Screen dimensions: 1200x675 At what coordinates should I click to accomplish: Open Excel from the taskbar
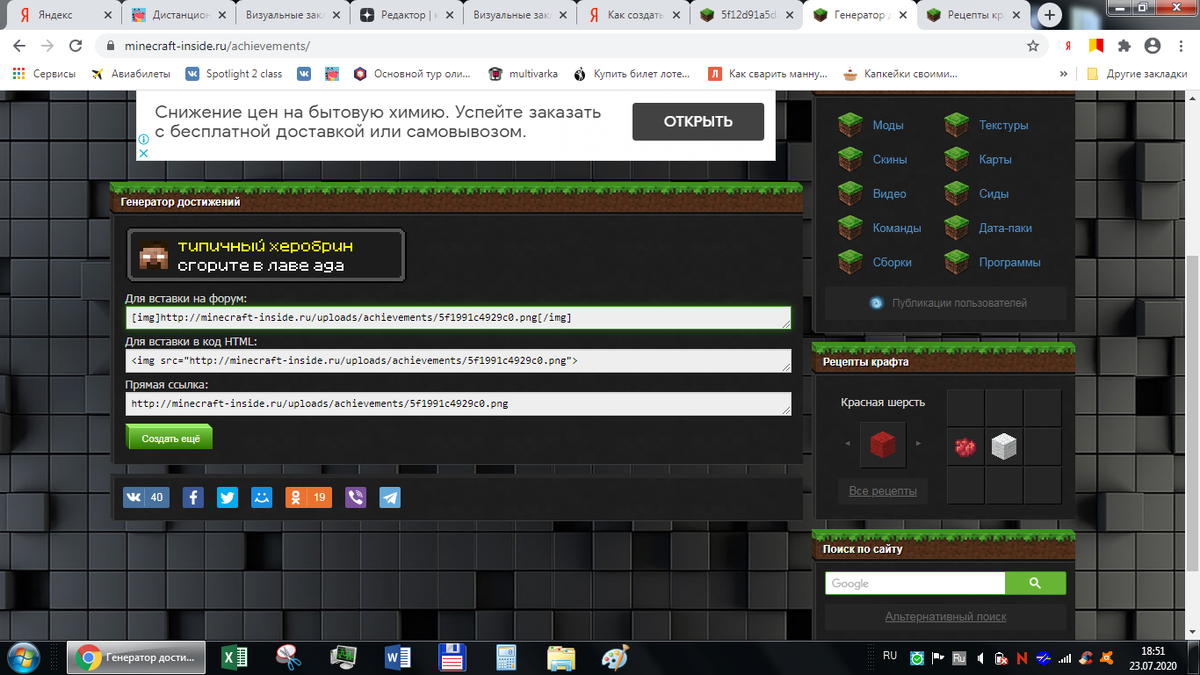[x=235, y=657]
